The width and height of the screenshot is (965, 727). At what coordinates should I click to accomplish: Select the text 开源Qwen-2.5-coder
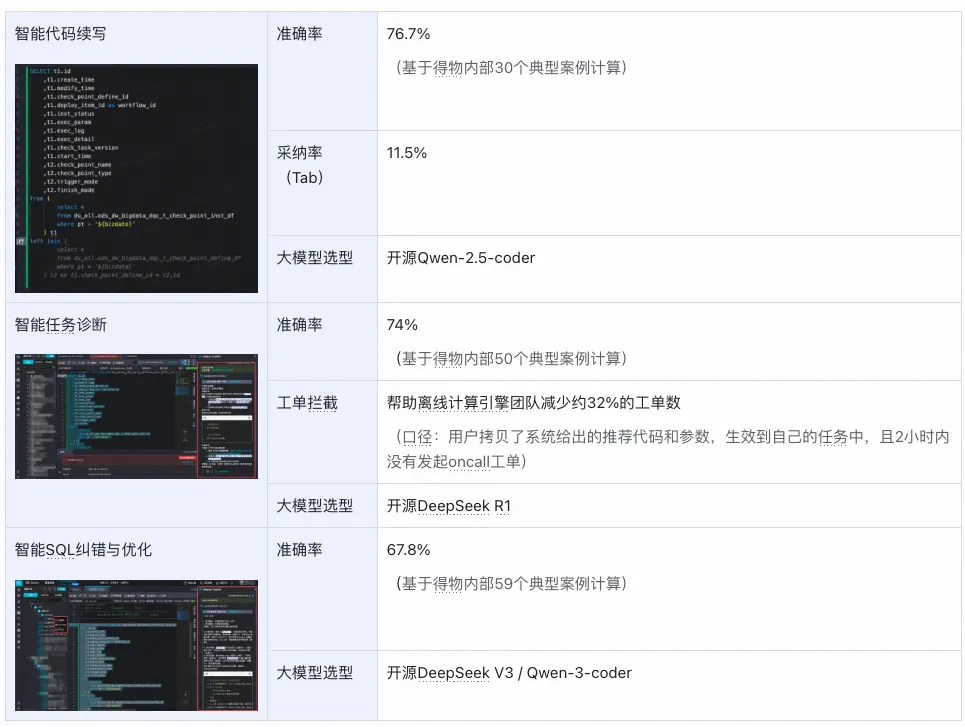tap(461, 258)
